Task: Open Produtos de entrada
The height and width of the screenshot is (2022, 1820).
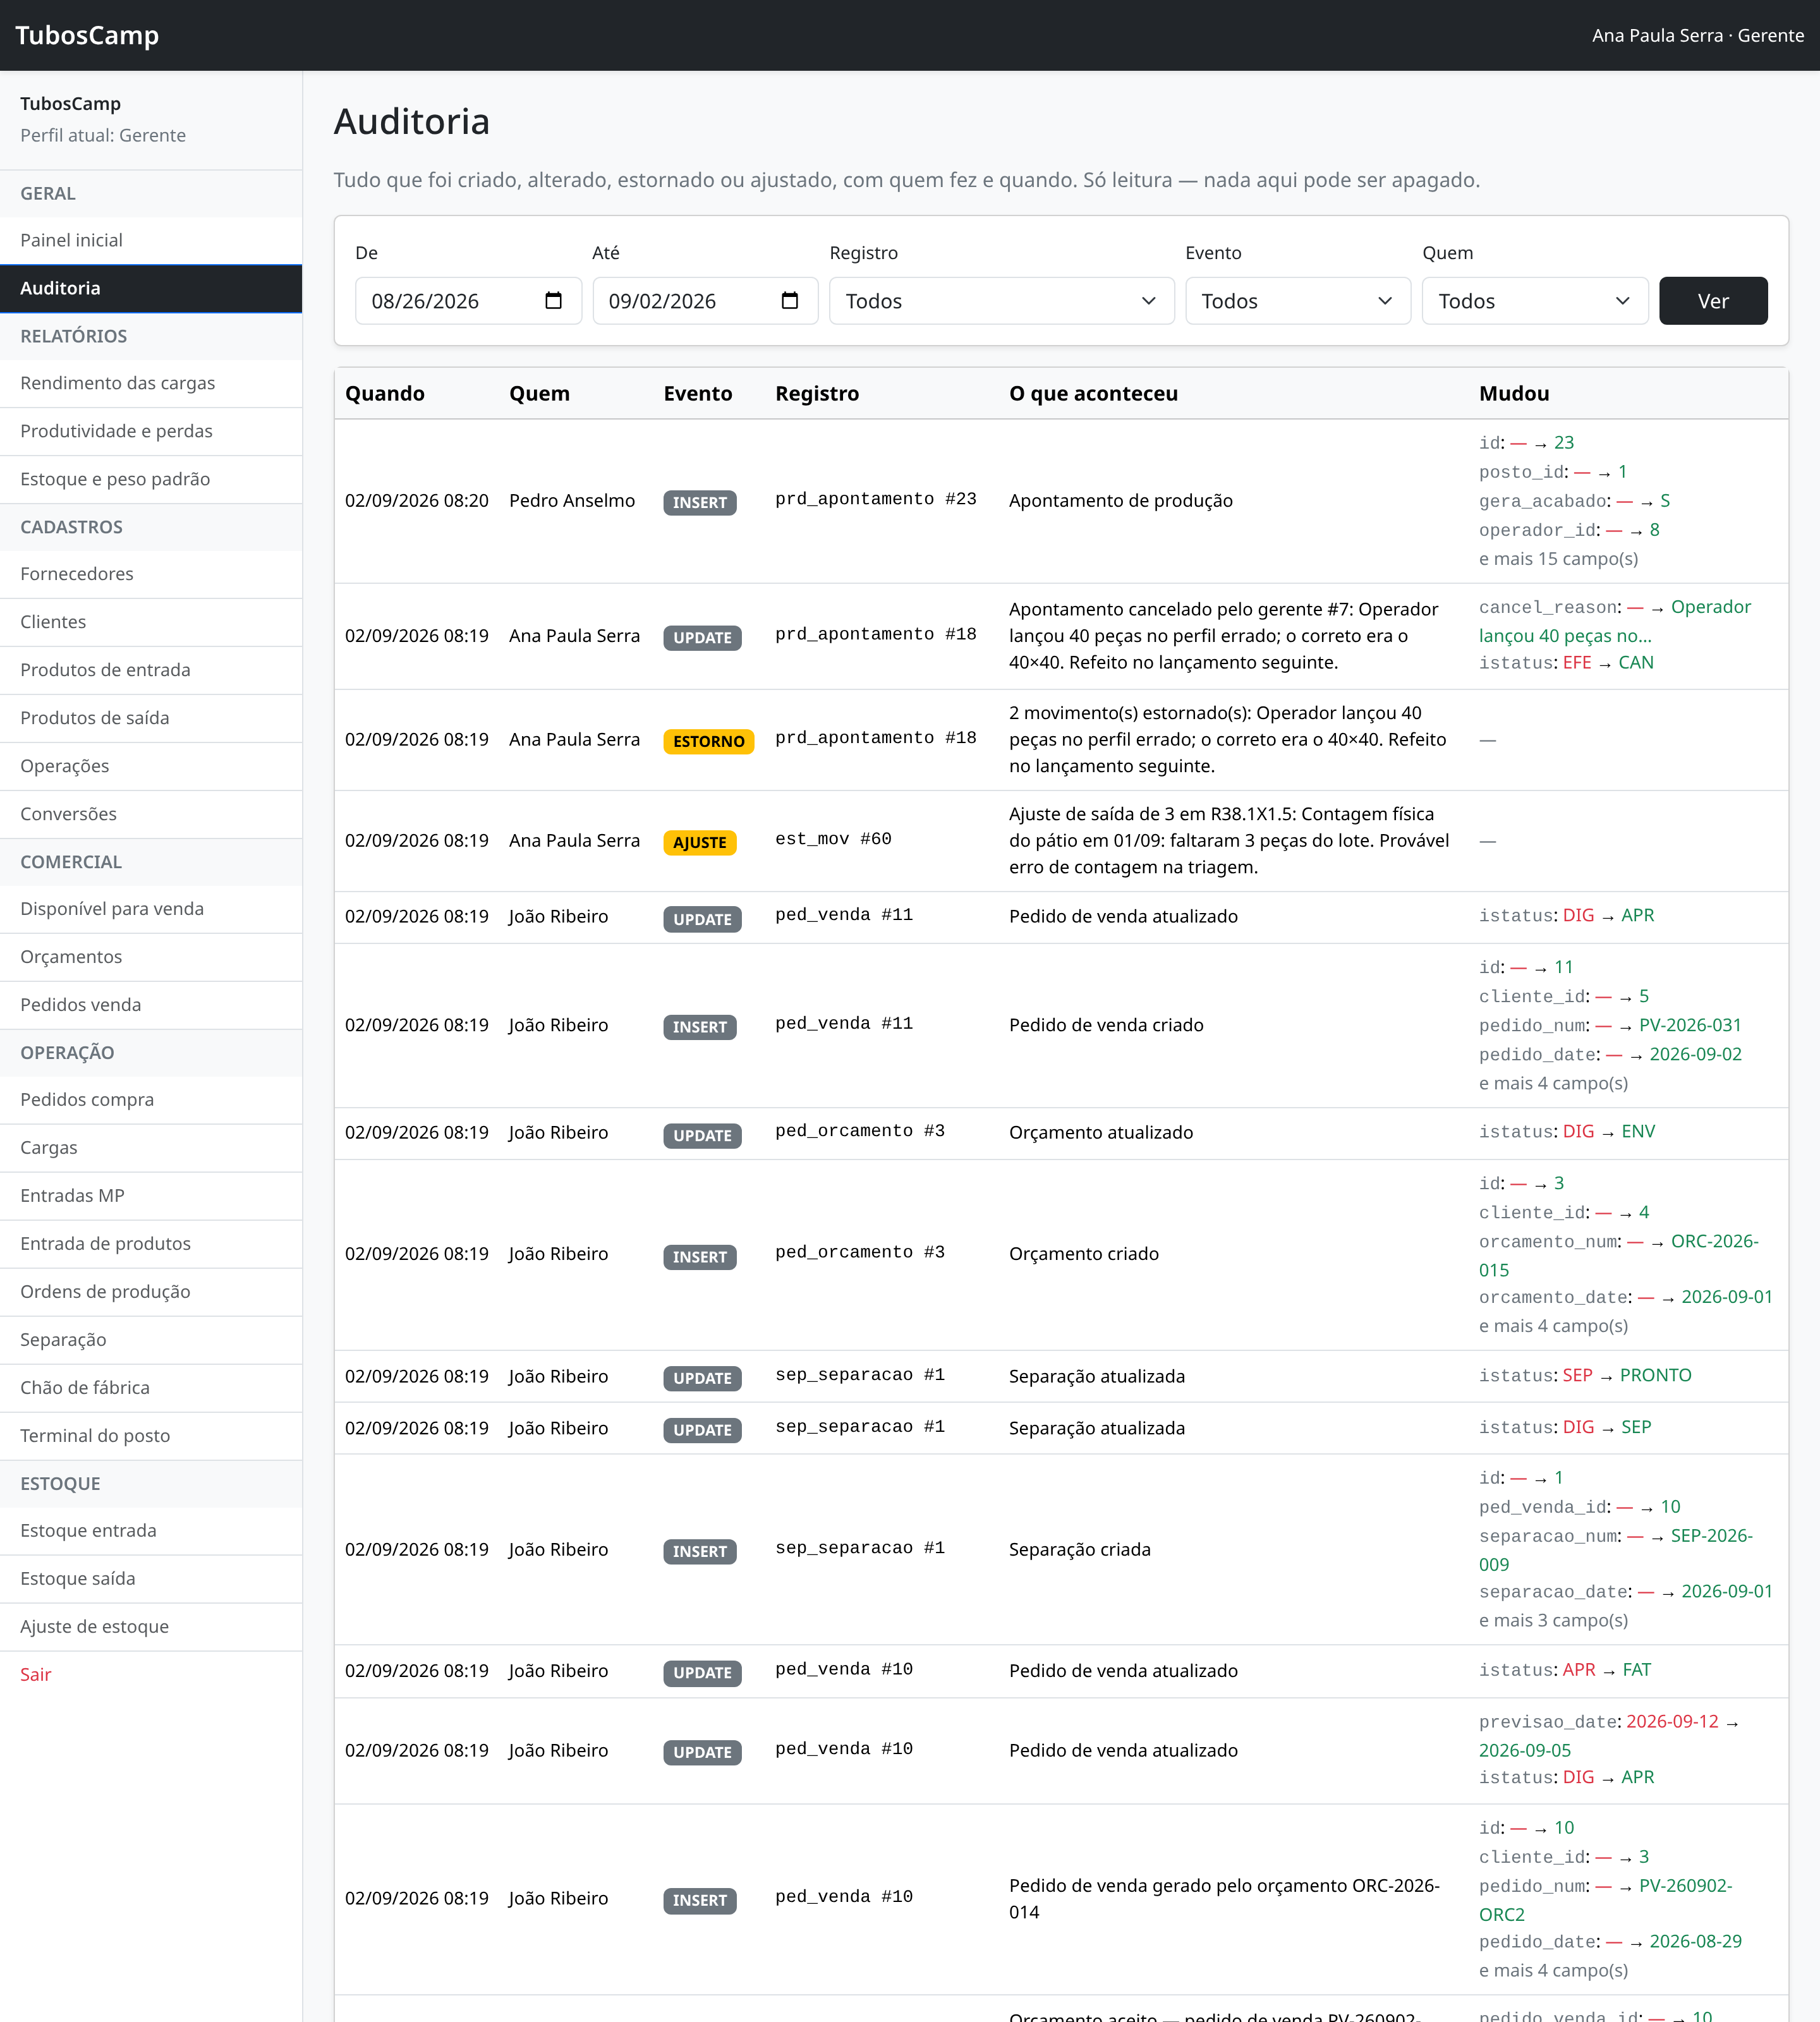Action: [x=151, y=670]
